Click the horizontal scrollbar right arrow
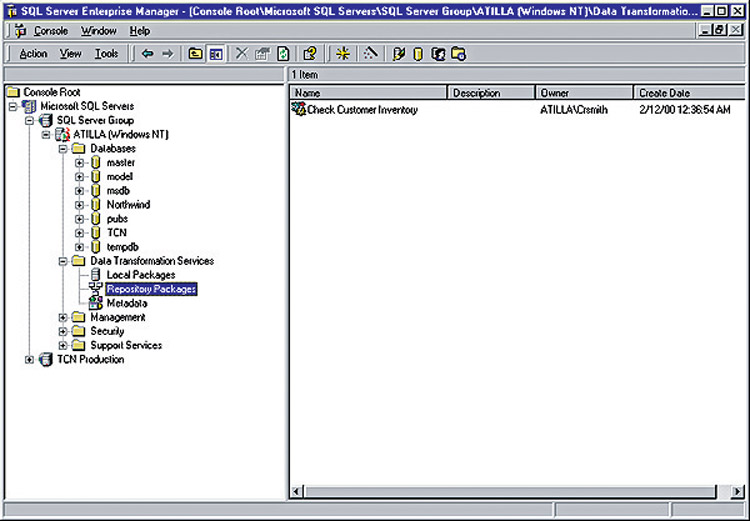 coord(738,491)
